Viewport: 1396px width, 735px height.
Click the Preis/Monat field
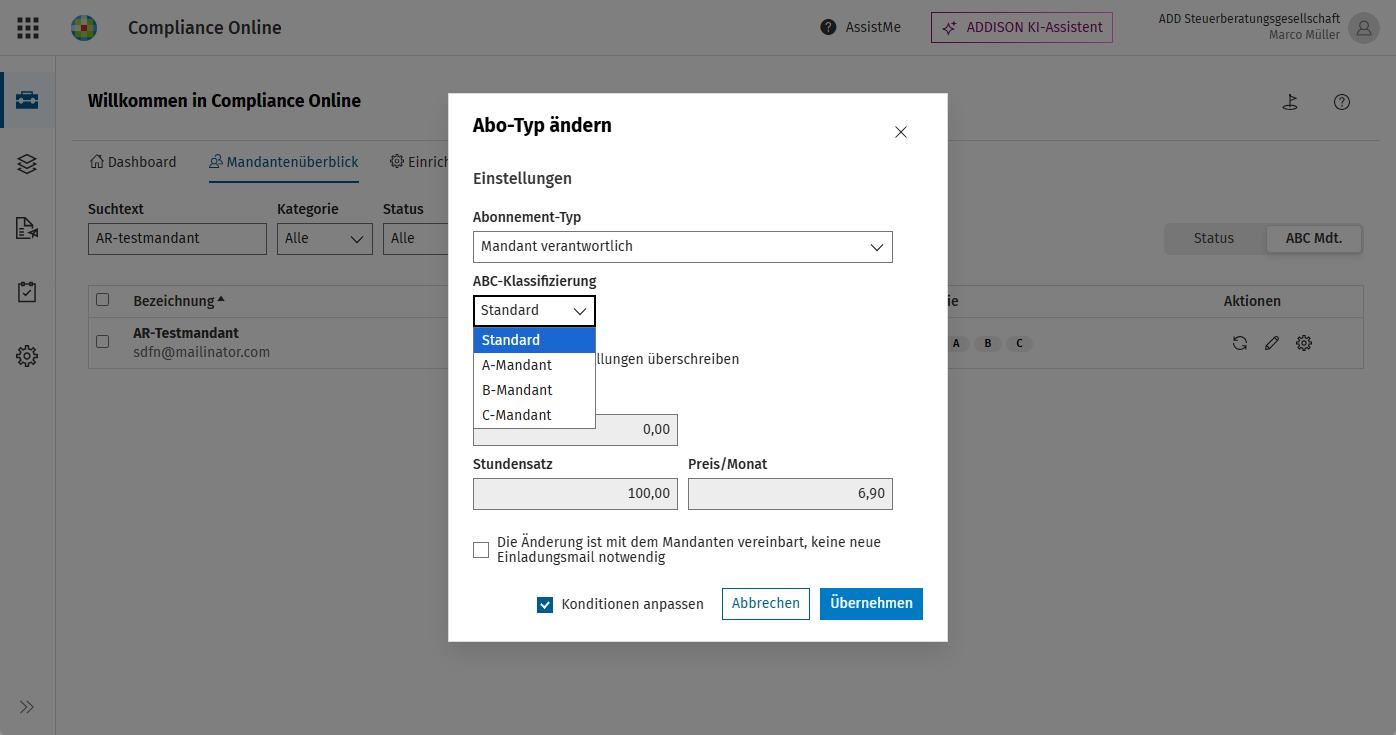790,494
